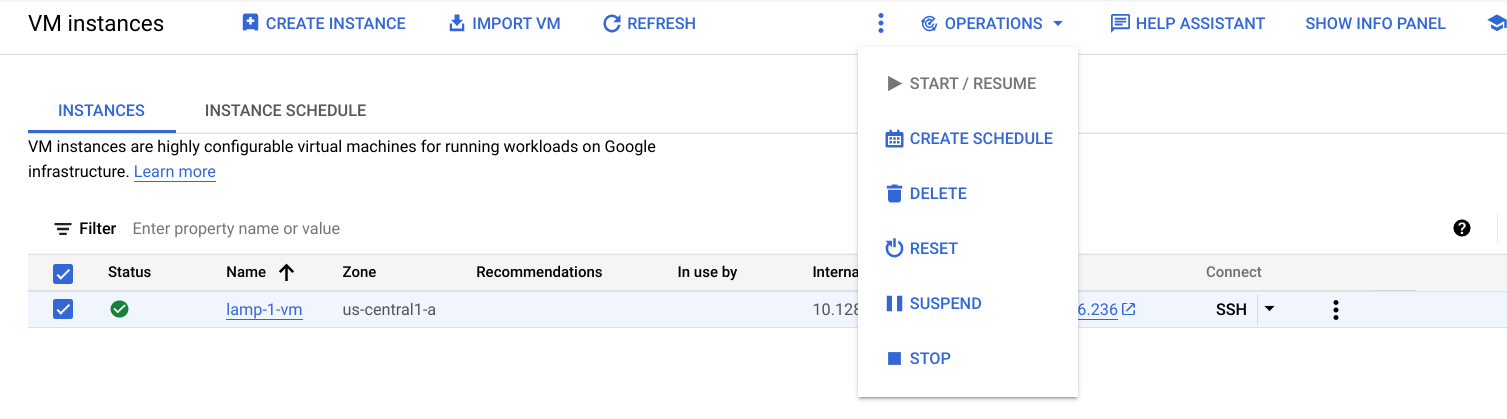Click the Help Assistant button label

tap(1200, 23)
